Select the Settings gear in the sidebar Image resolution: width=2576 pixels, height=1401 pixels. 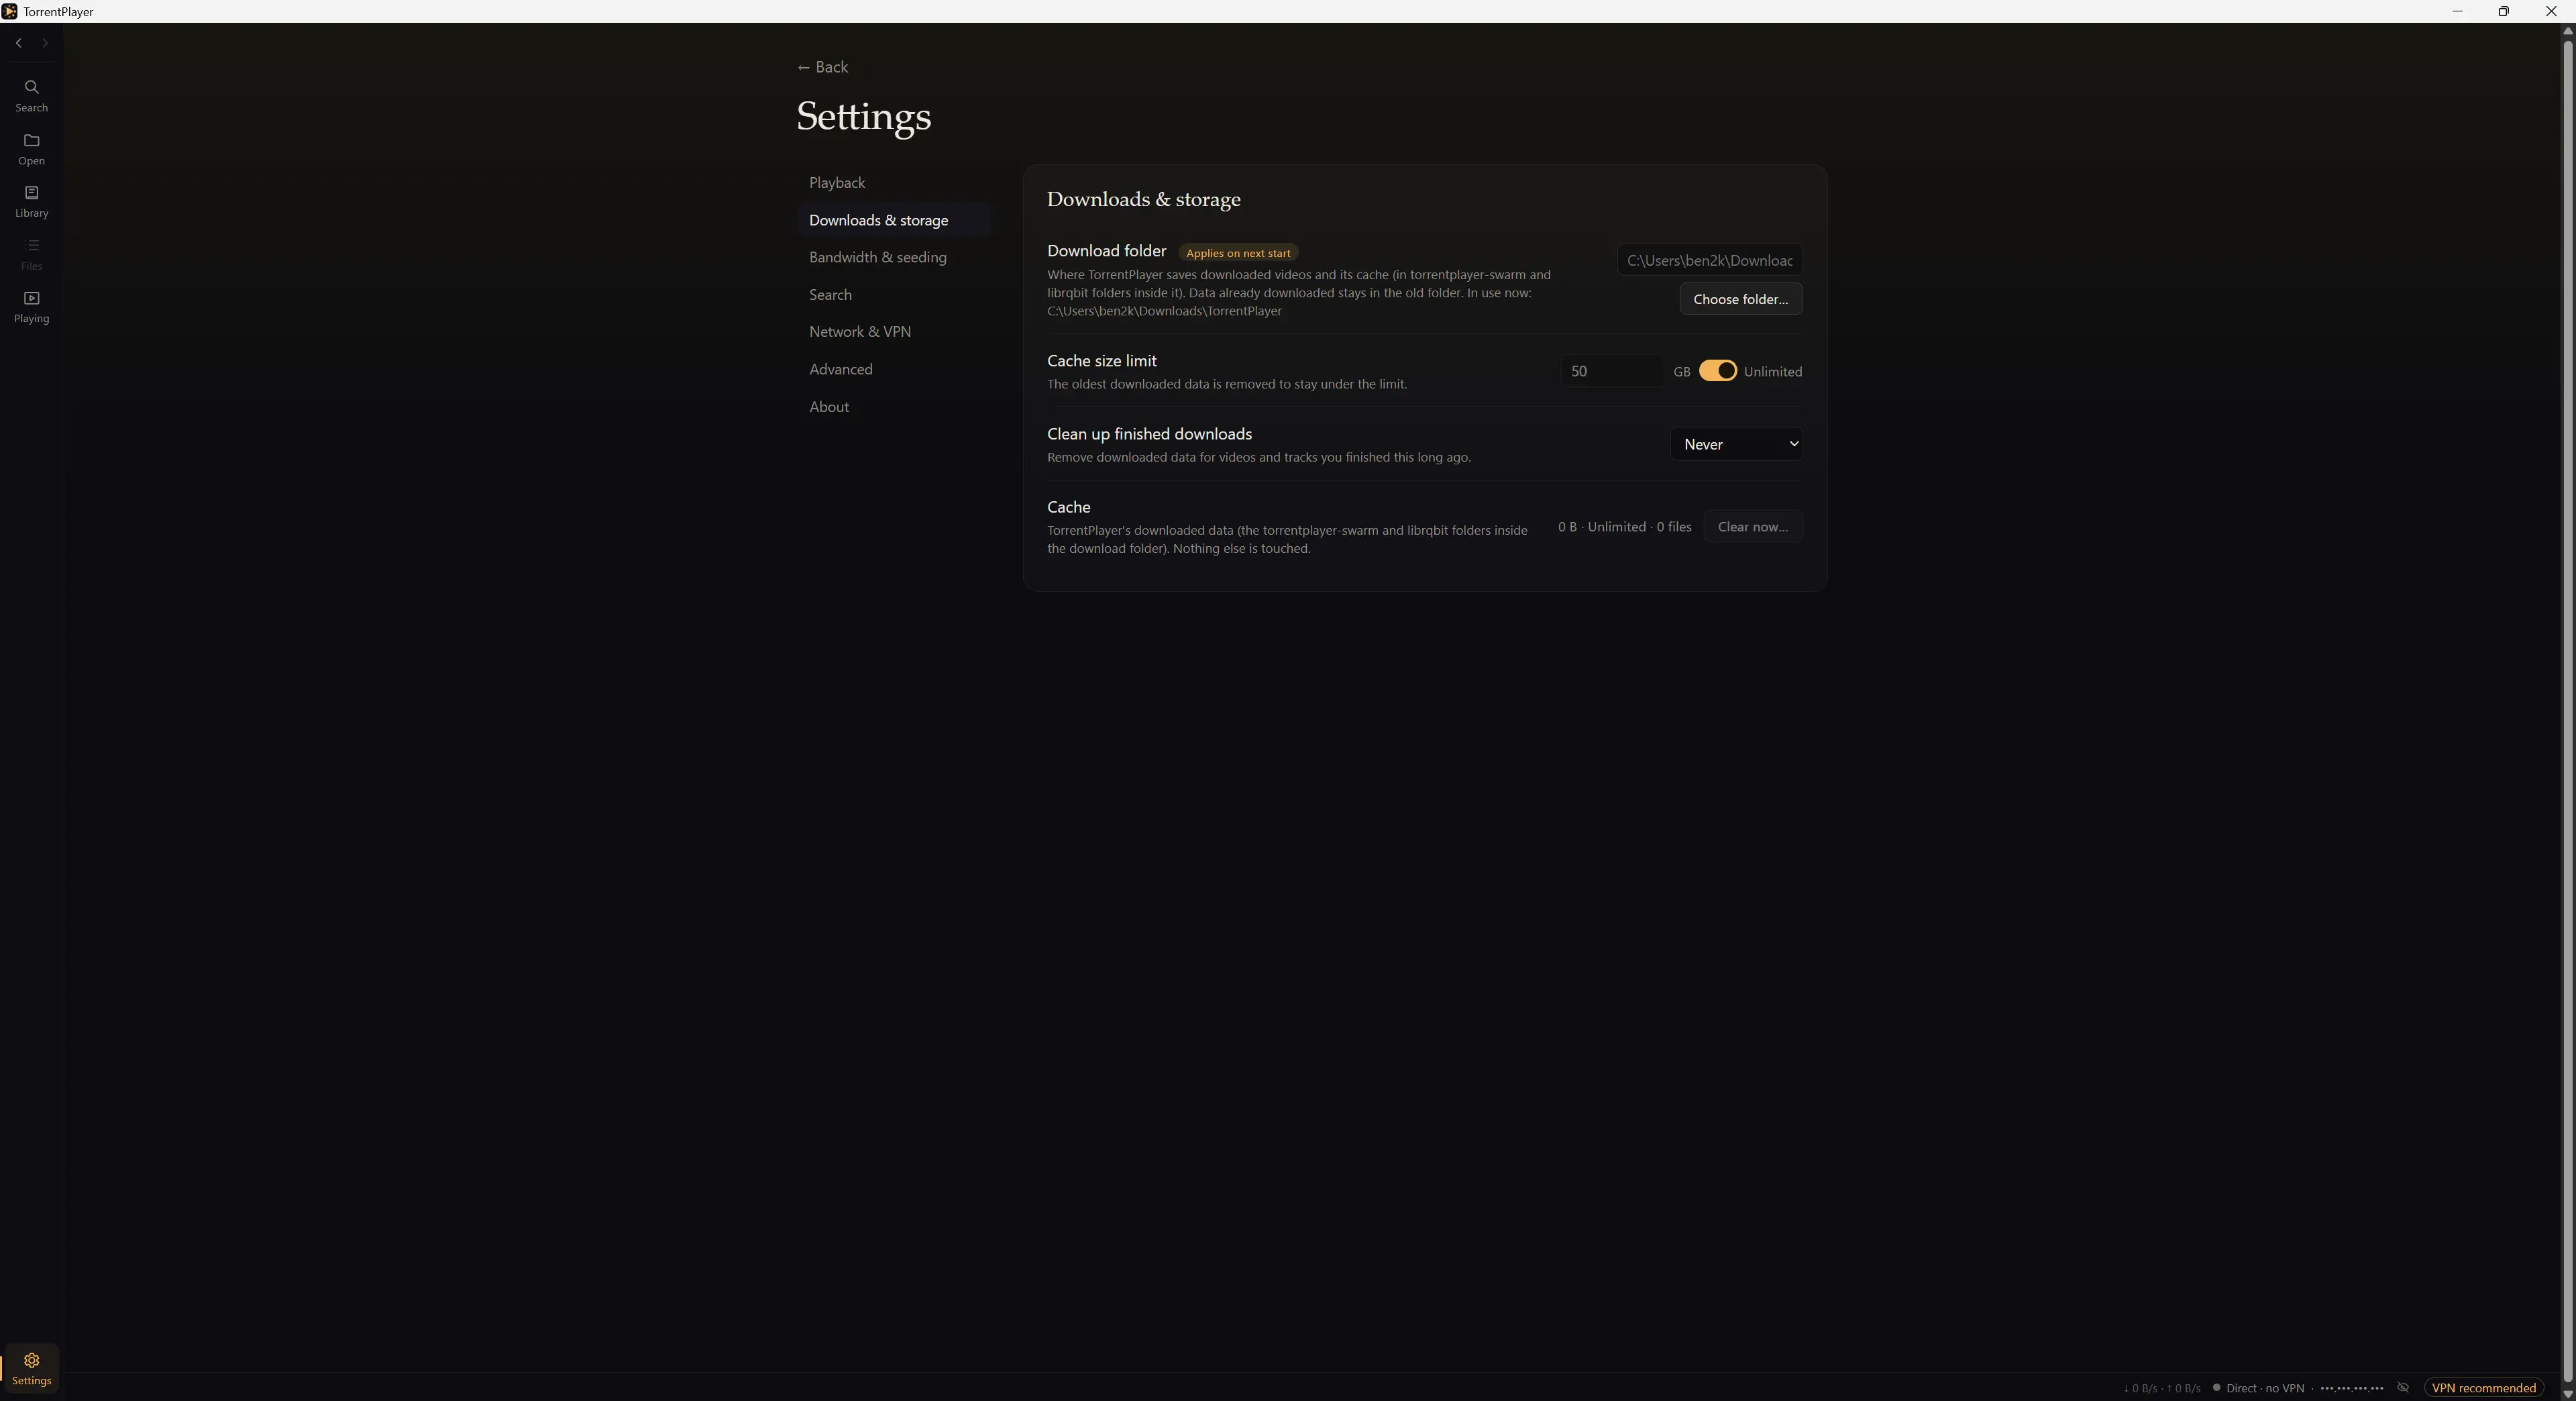(x=31, y=1368)
